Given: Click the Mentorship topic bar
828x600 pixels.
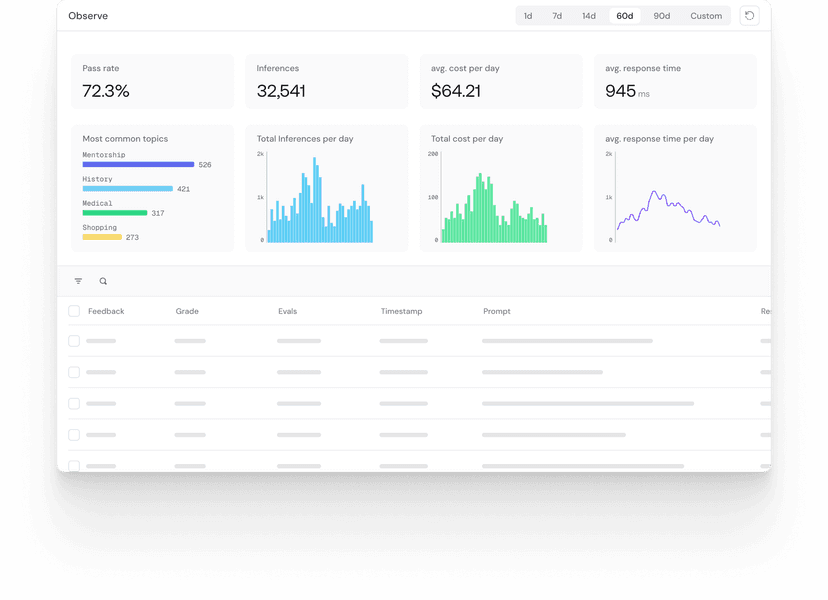Looking at the screenshot, I should pos(138,164).
